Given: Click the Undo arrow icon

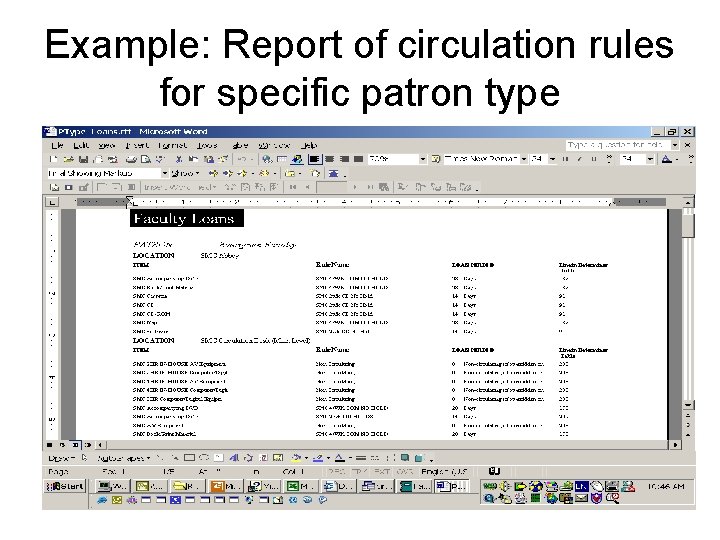Looking at the screenshot, I should (242, 159).
